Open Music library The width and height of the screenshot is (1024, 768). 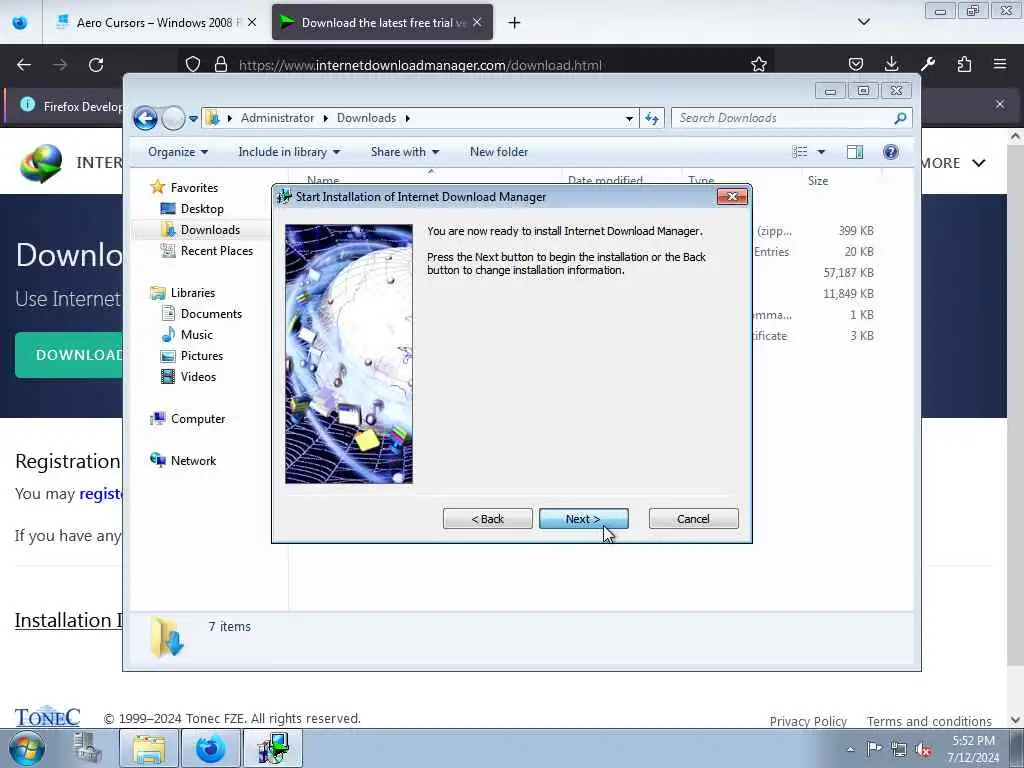197,334
